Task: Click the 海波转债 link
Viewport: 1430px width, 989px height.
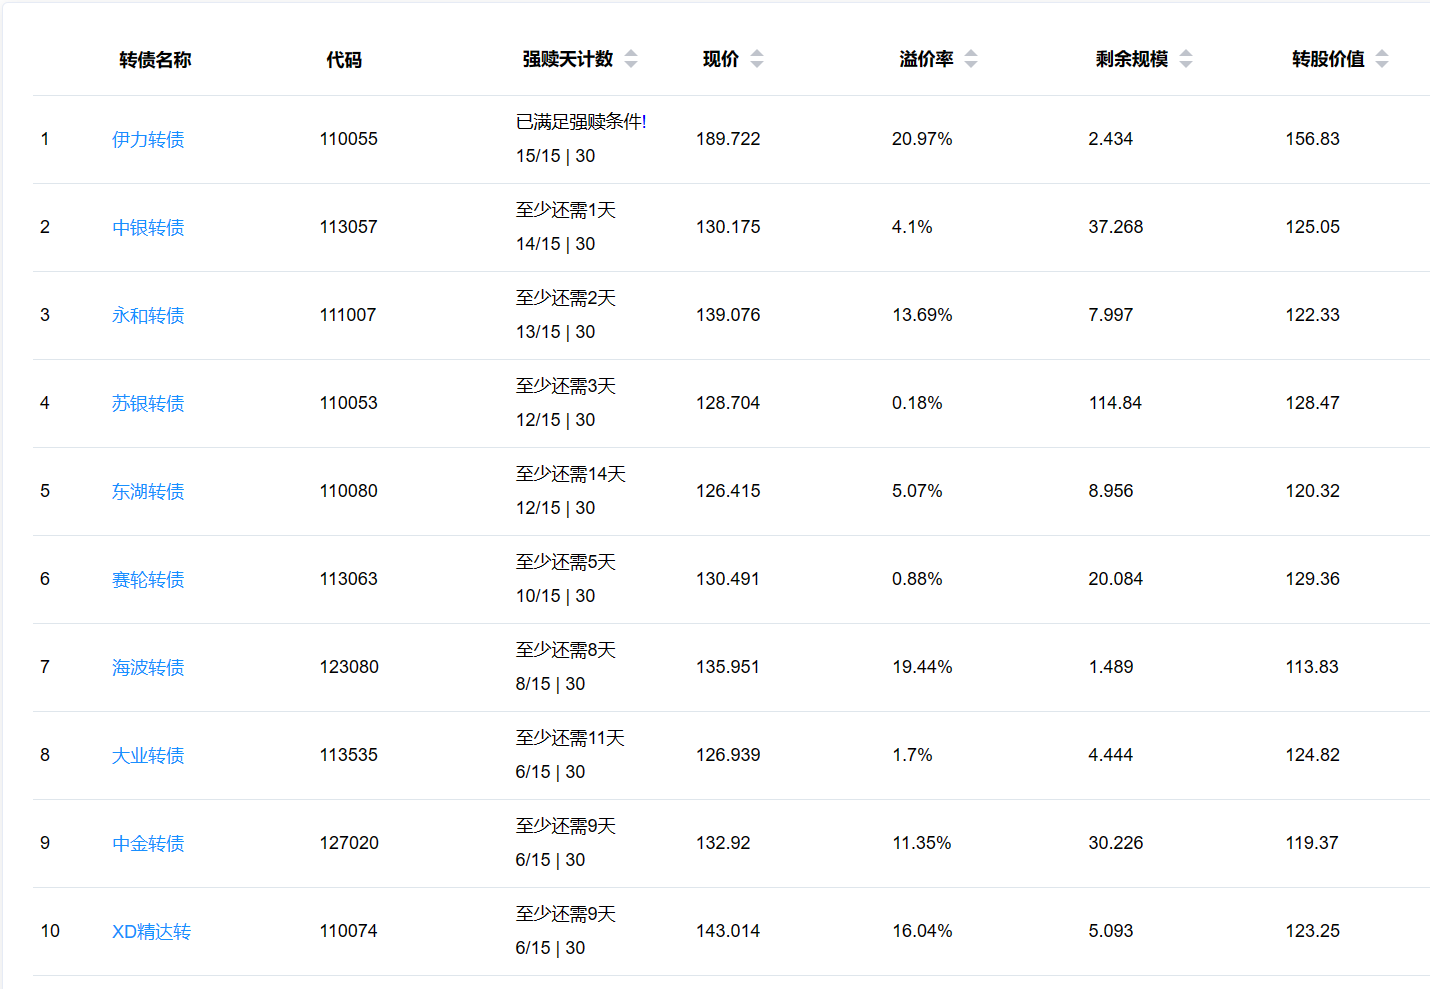Action: [148, 668]
